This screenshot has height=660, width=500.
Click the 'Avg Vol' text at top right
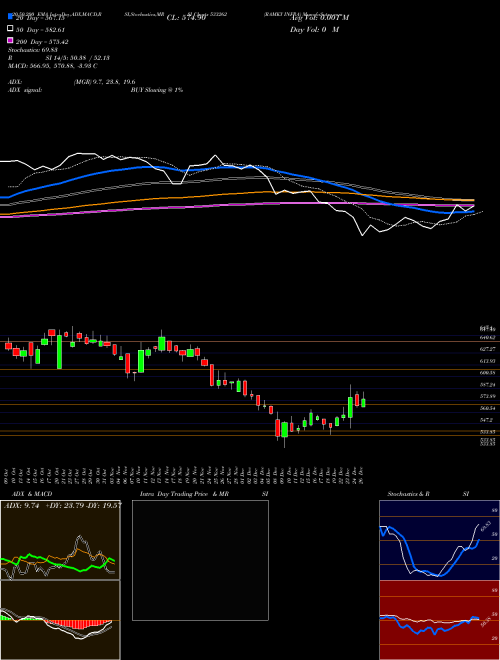[x=319, y=18]
